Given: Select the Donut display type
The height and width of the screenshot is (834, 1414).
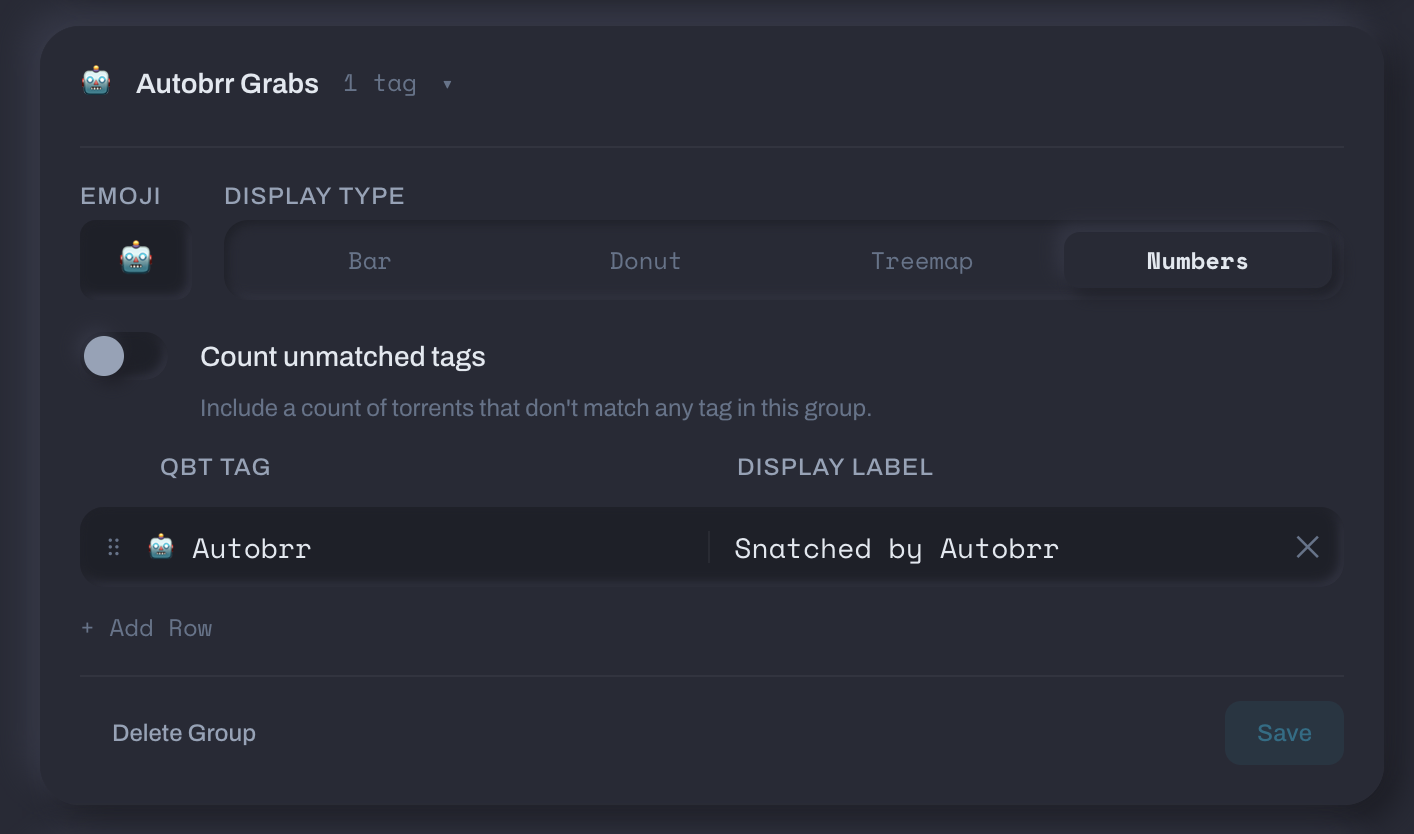Looking at the screenshot, I should (645, 261).
